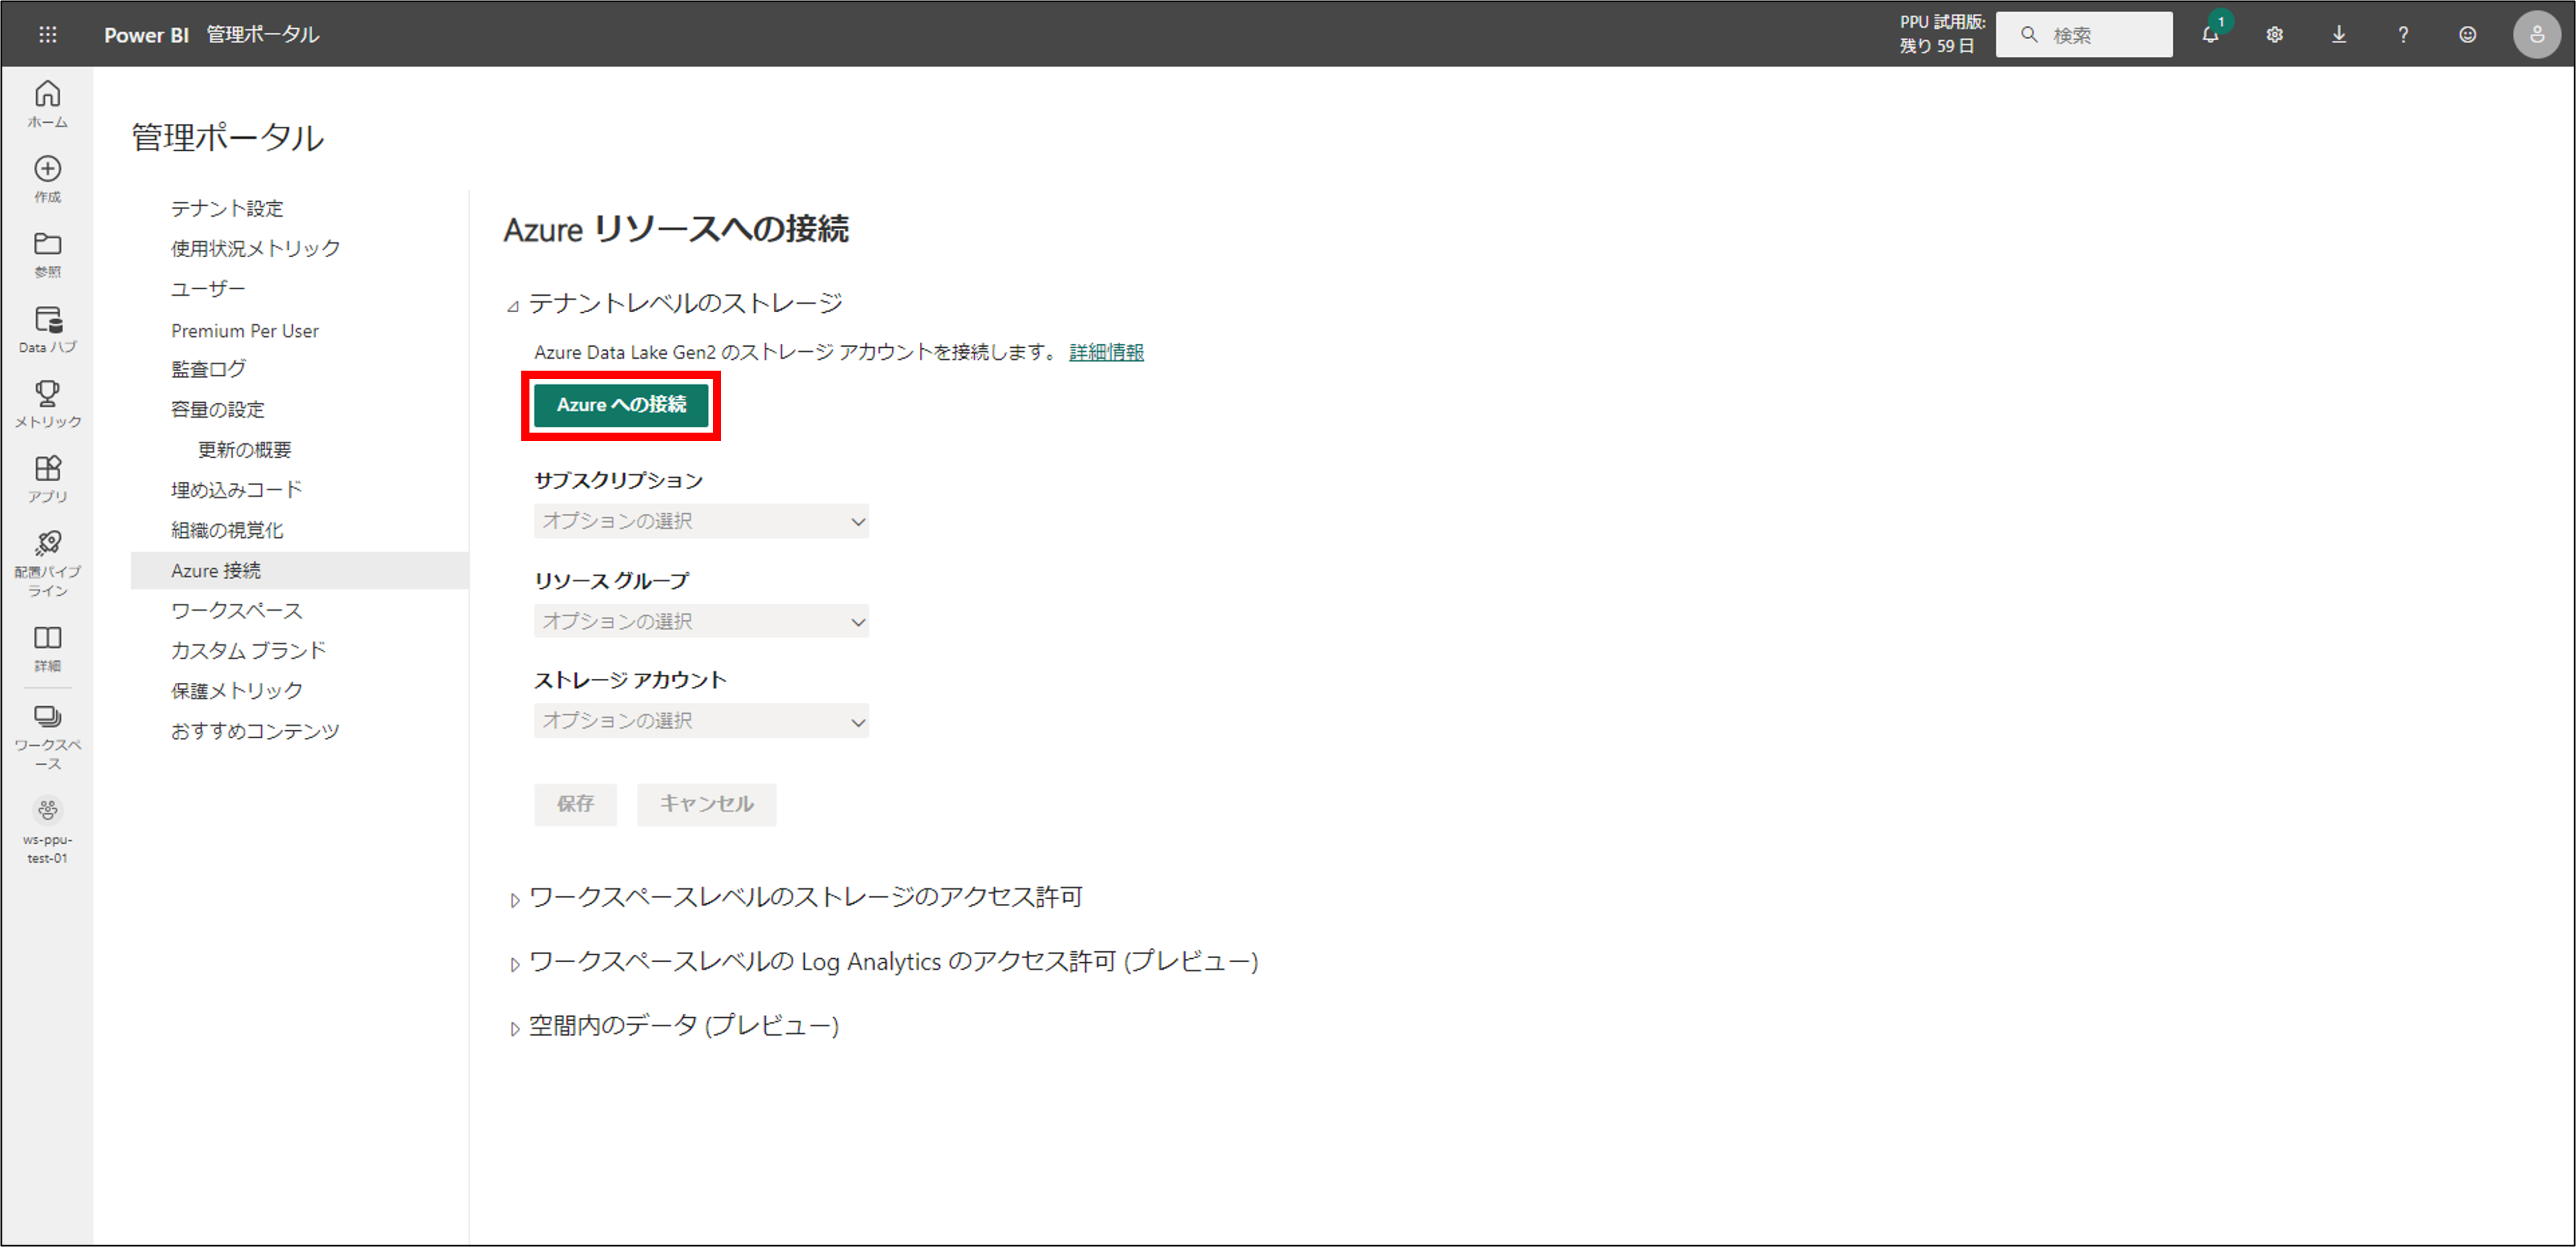
Task: Select 容量の設定 menu item
Action: pos(217,409)
